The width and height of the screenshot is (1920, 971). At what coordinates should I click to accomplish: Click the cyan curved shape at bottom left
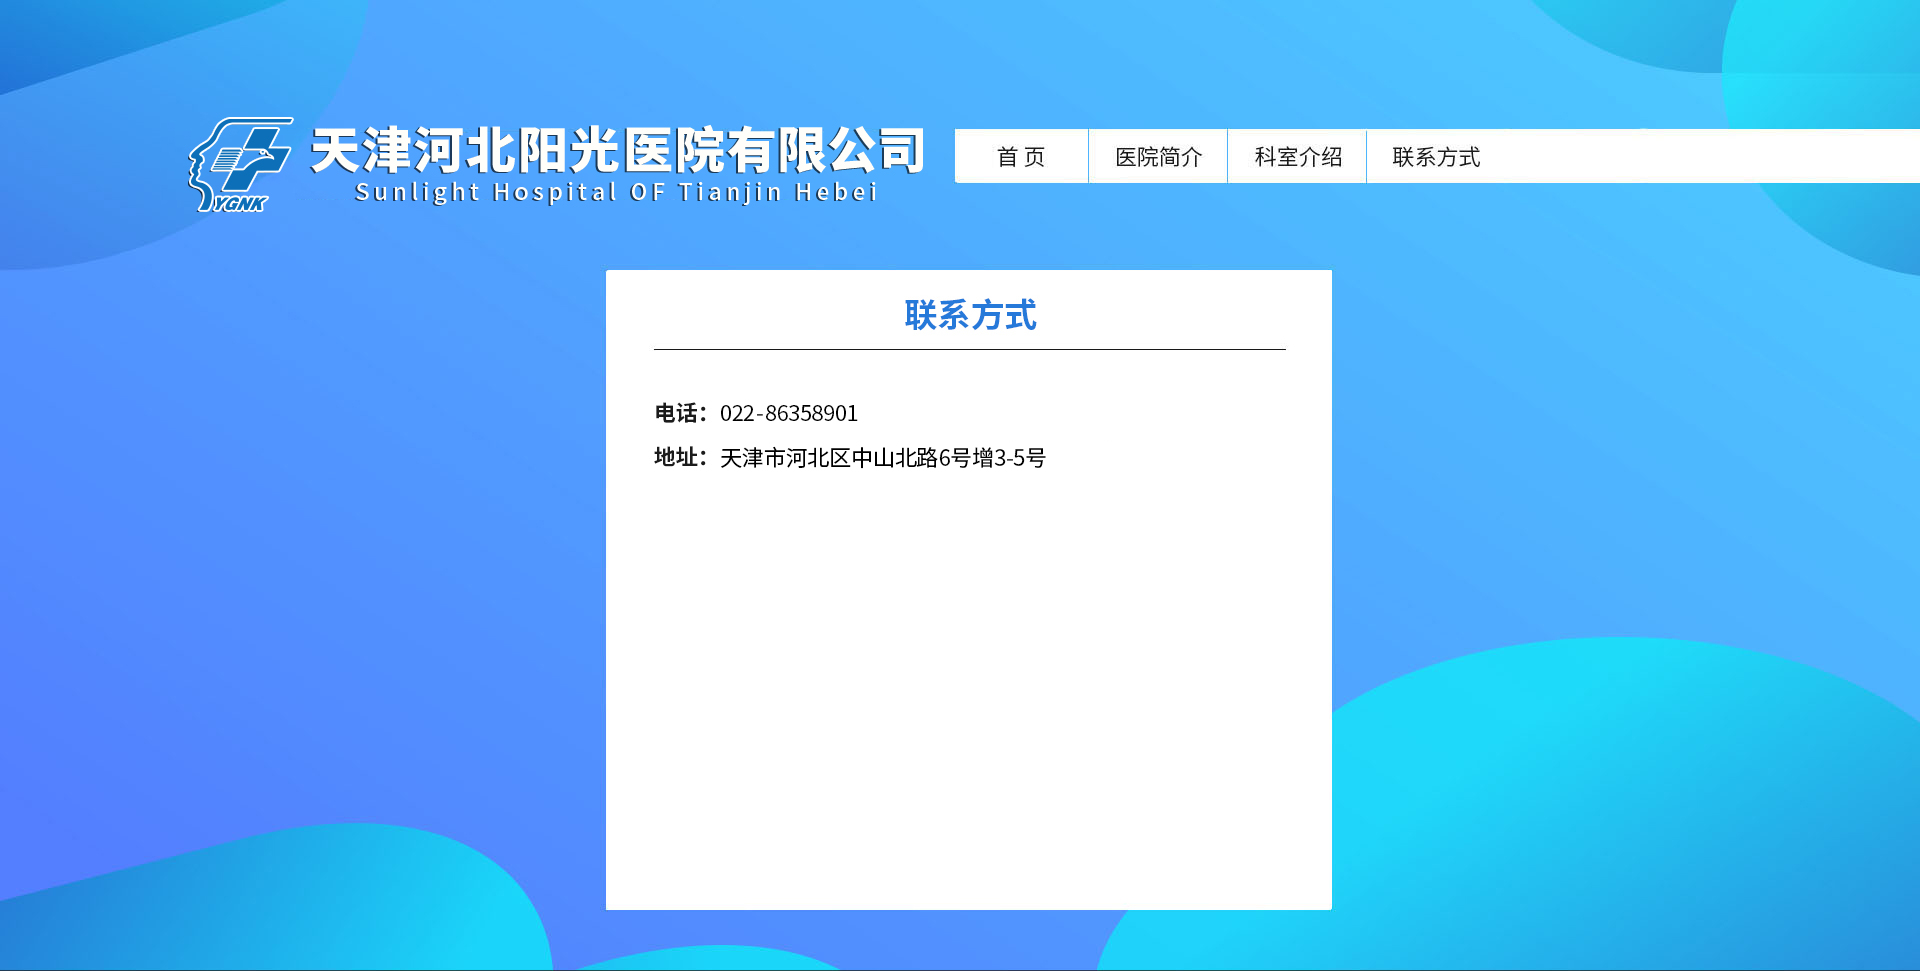[300, 900]
